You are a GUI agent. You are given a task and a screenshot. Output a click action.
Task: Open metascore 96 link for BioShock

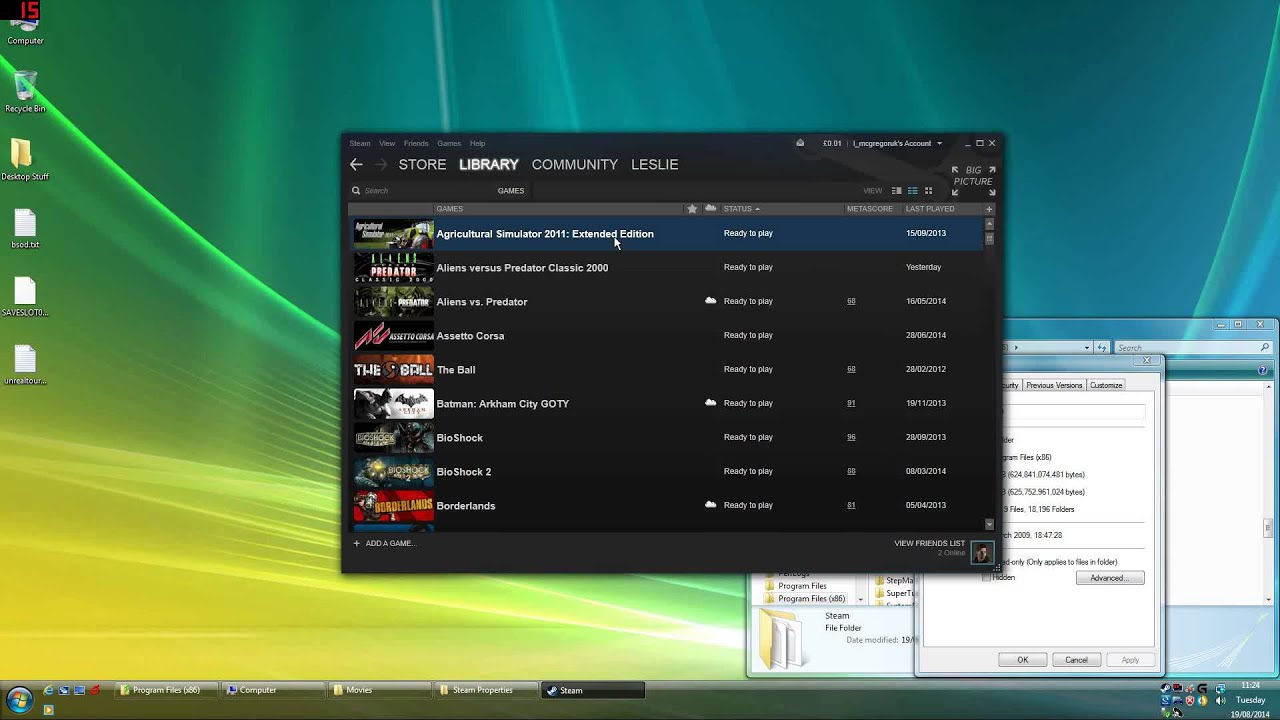click(851, 437)
